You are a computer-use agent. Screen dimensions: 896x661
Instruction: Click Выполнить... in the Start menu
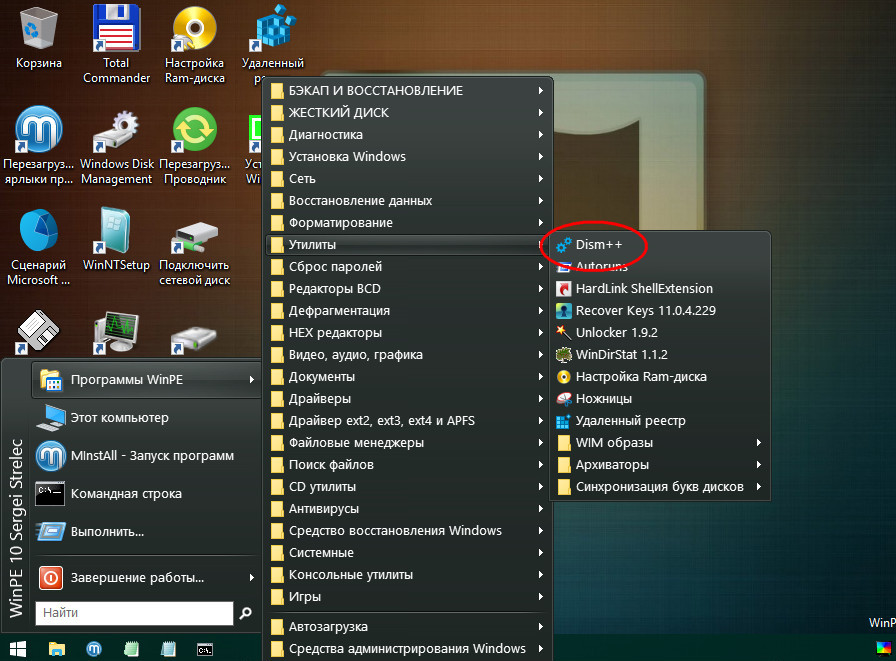pyautogui.click(x=107, y=531)
